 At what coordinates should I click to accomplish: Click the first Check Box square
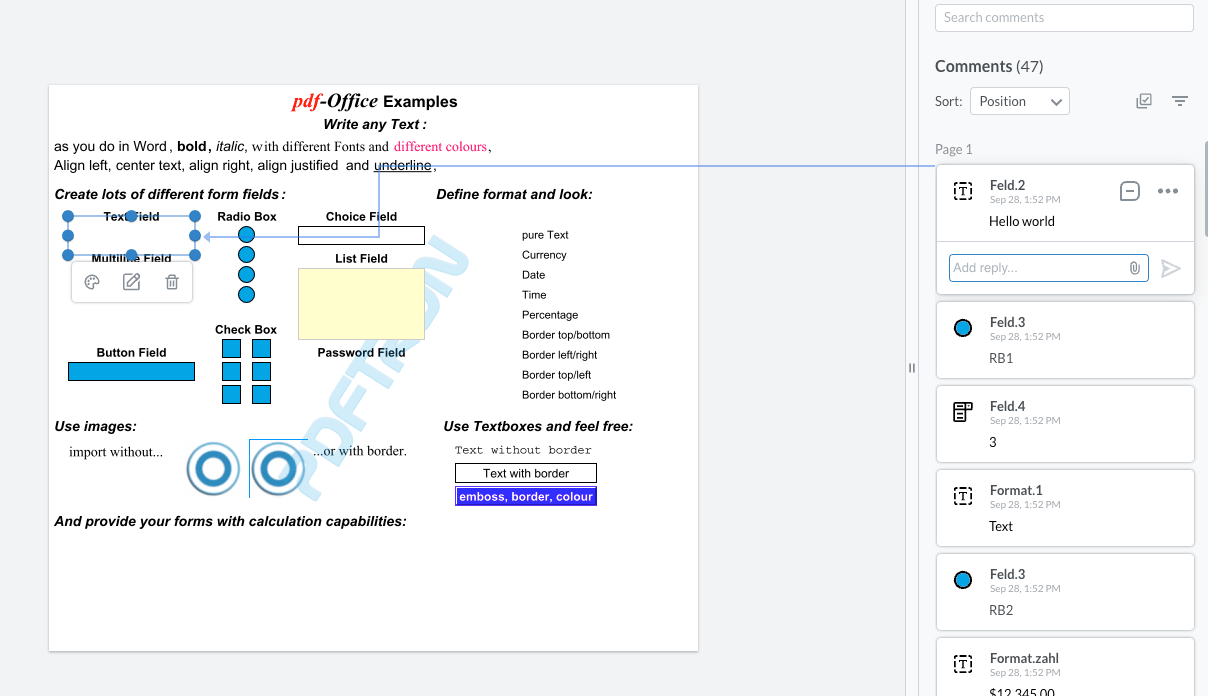point(231,348)
